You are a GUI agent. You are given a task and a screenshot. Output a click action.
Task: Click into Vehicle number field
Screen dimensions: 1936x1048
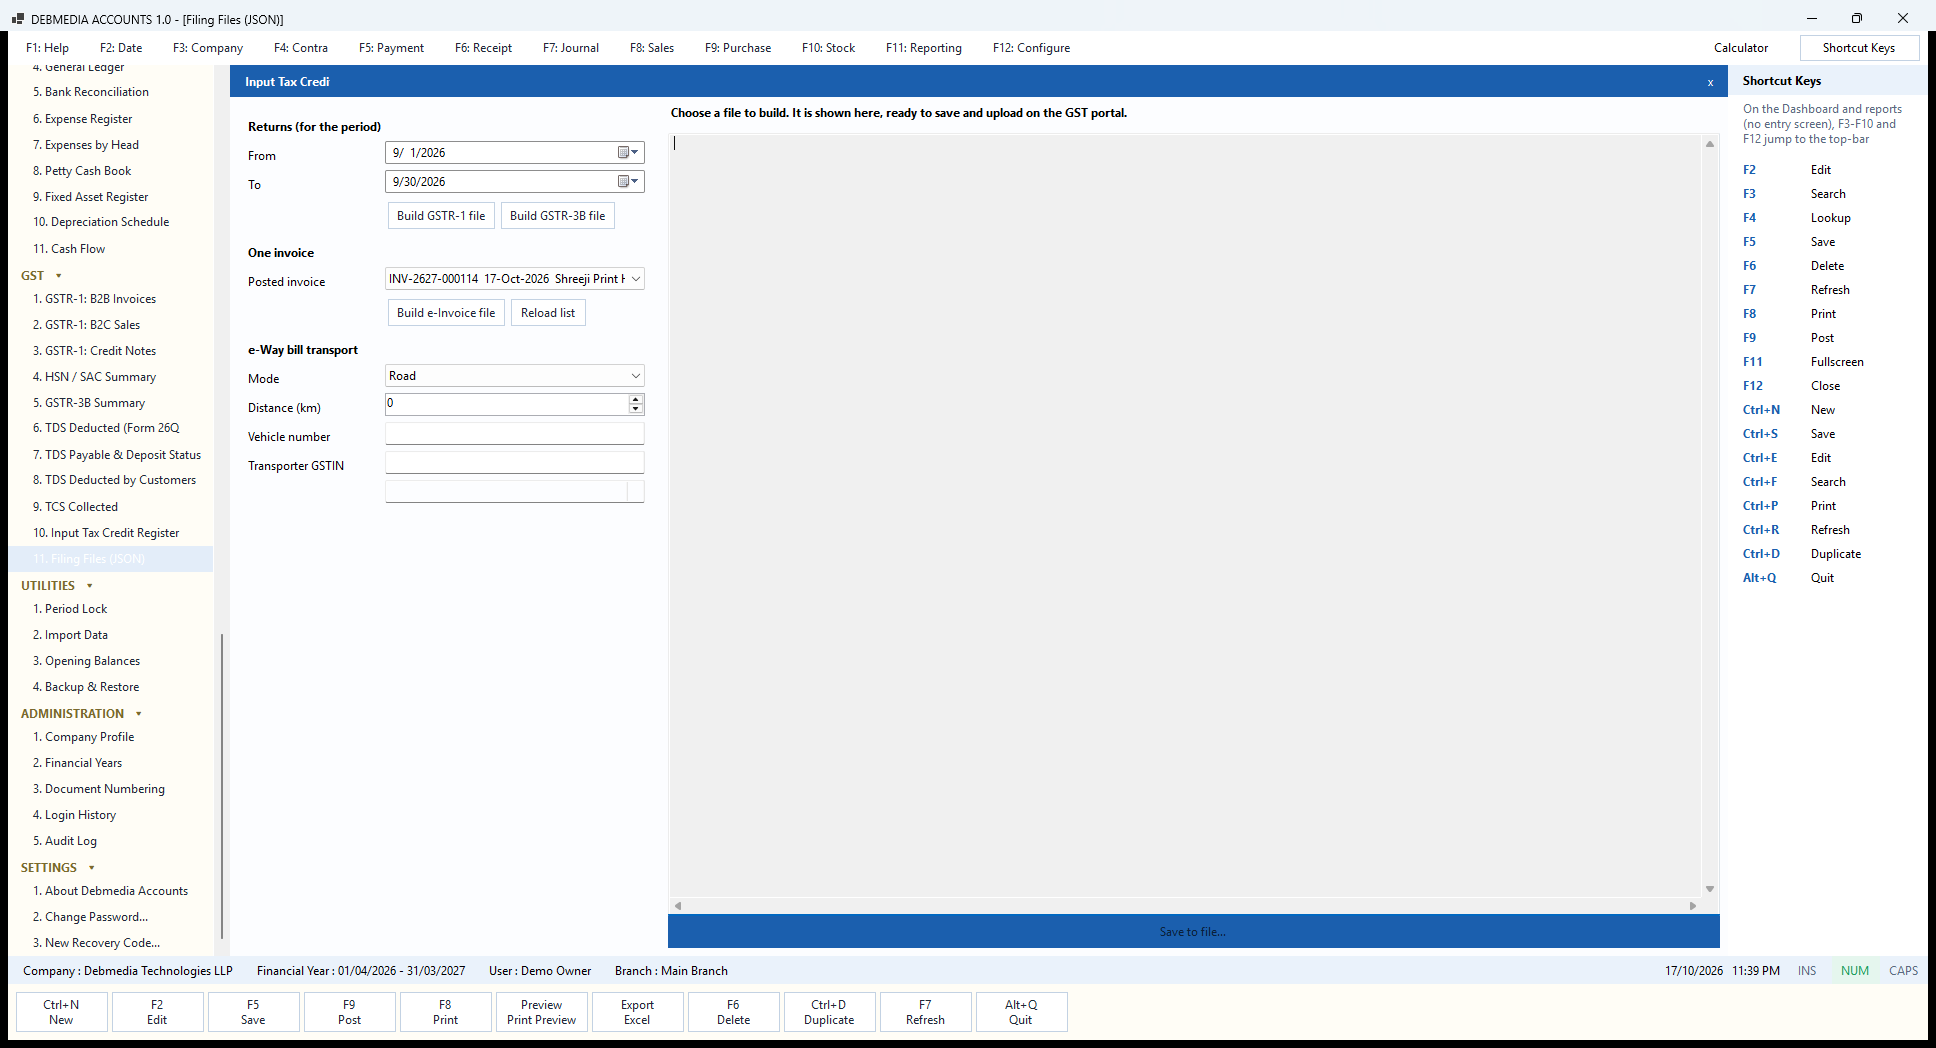(x=515, y=434)
